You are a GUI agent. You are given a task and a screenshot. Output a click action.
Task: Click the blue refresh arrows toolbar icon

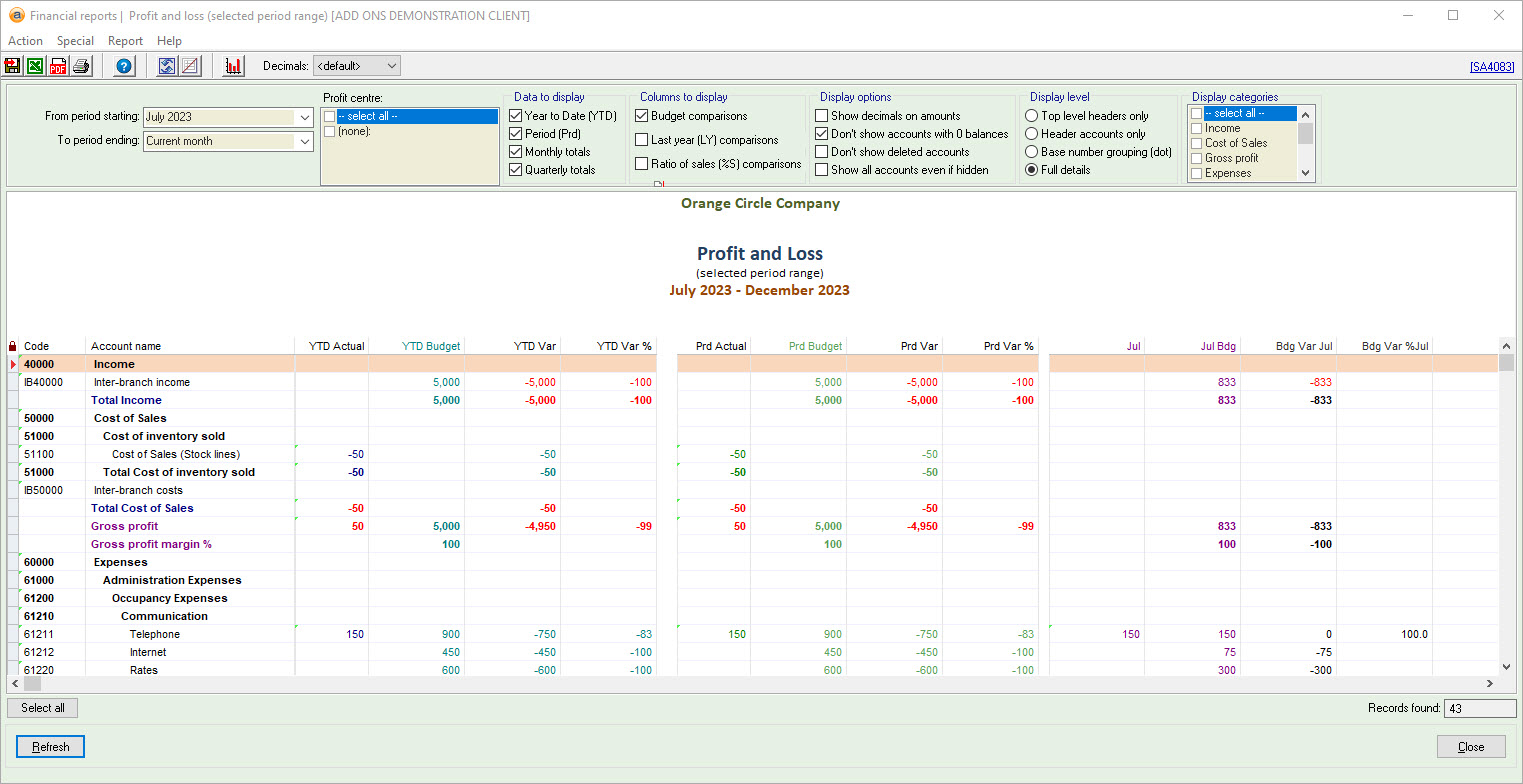click(167, 66)
